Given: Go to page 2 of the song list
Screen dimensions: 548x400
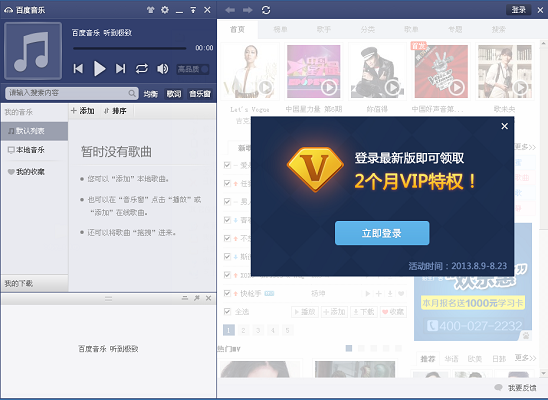Looking at the screenshot, I should click(243, 330).
